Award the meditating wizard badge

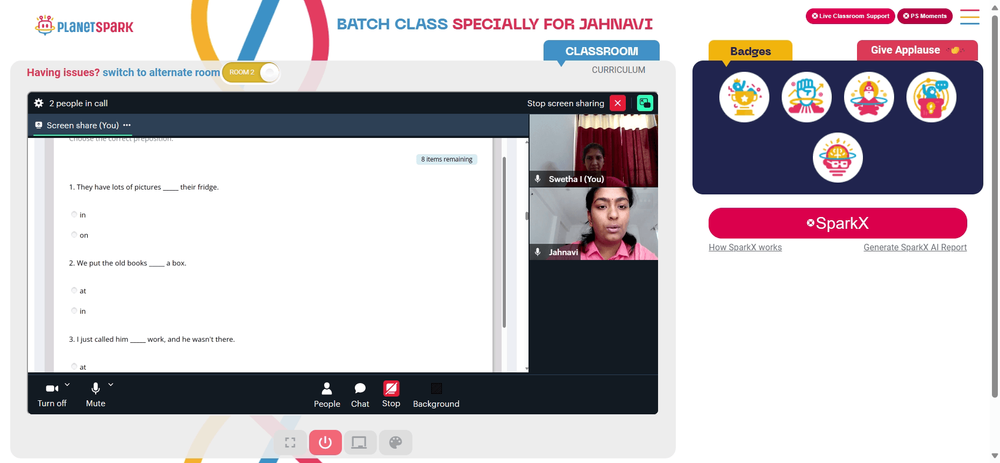click(x=869, y=97)
